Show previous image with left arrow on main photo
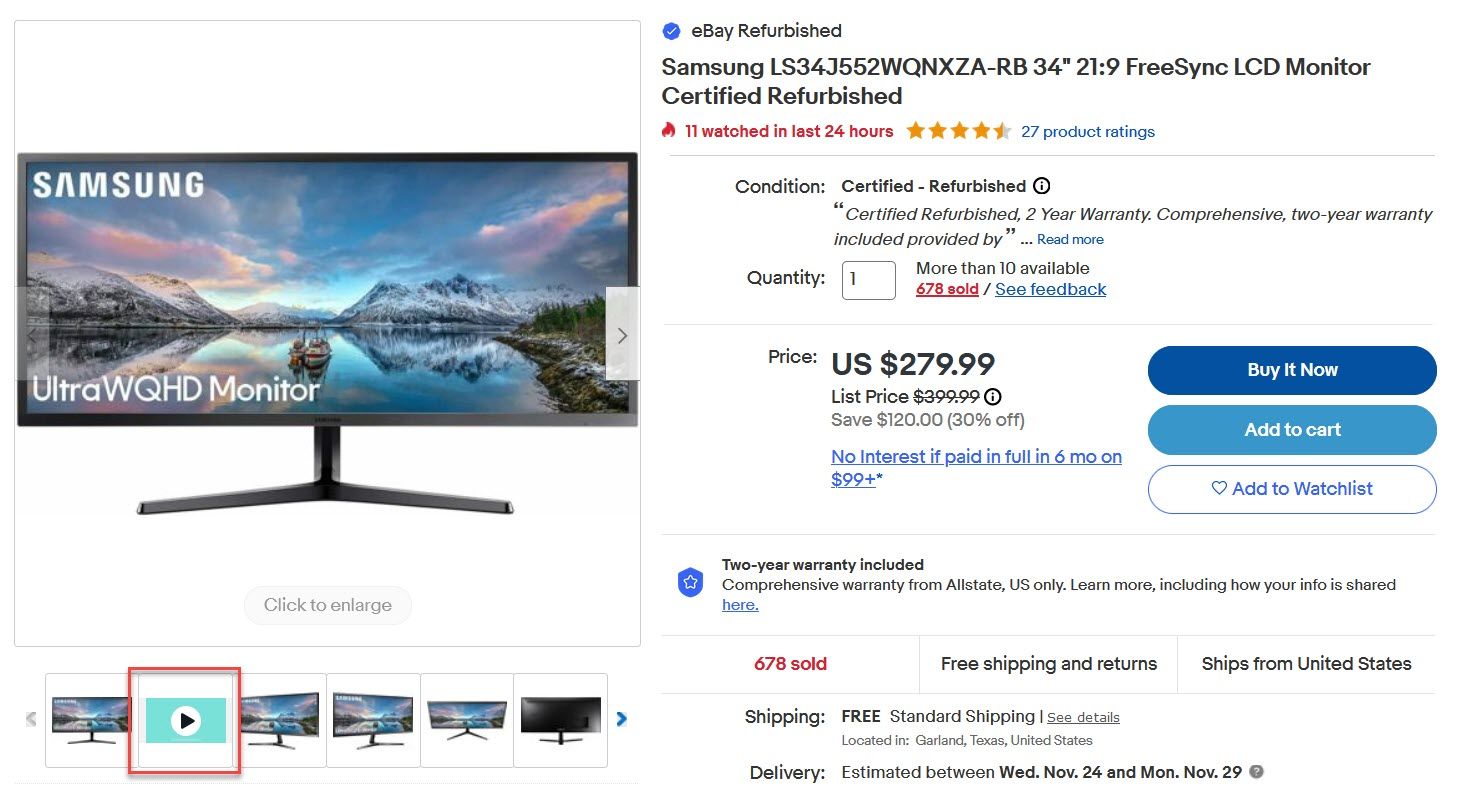The width and height of the screenshot is (1458, 788). (32, 334)
